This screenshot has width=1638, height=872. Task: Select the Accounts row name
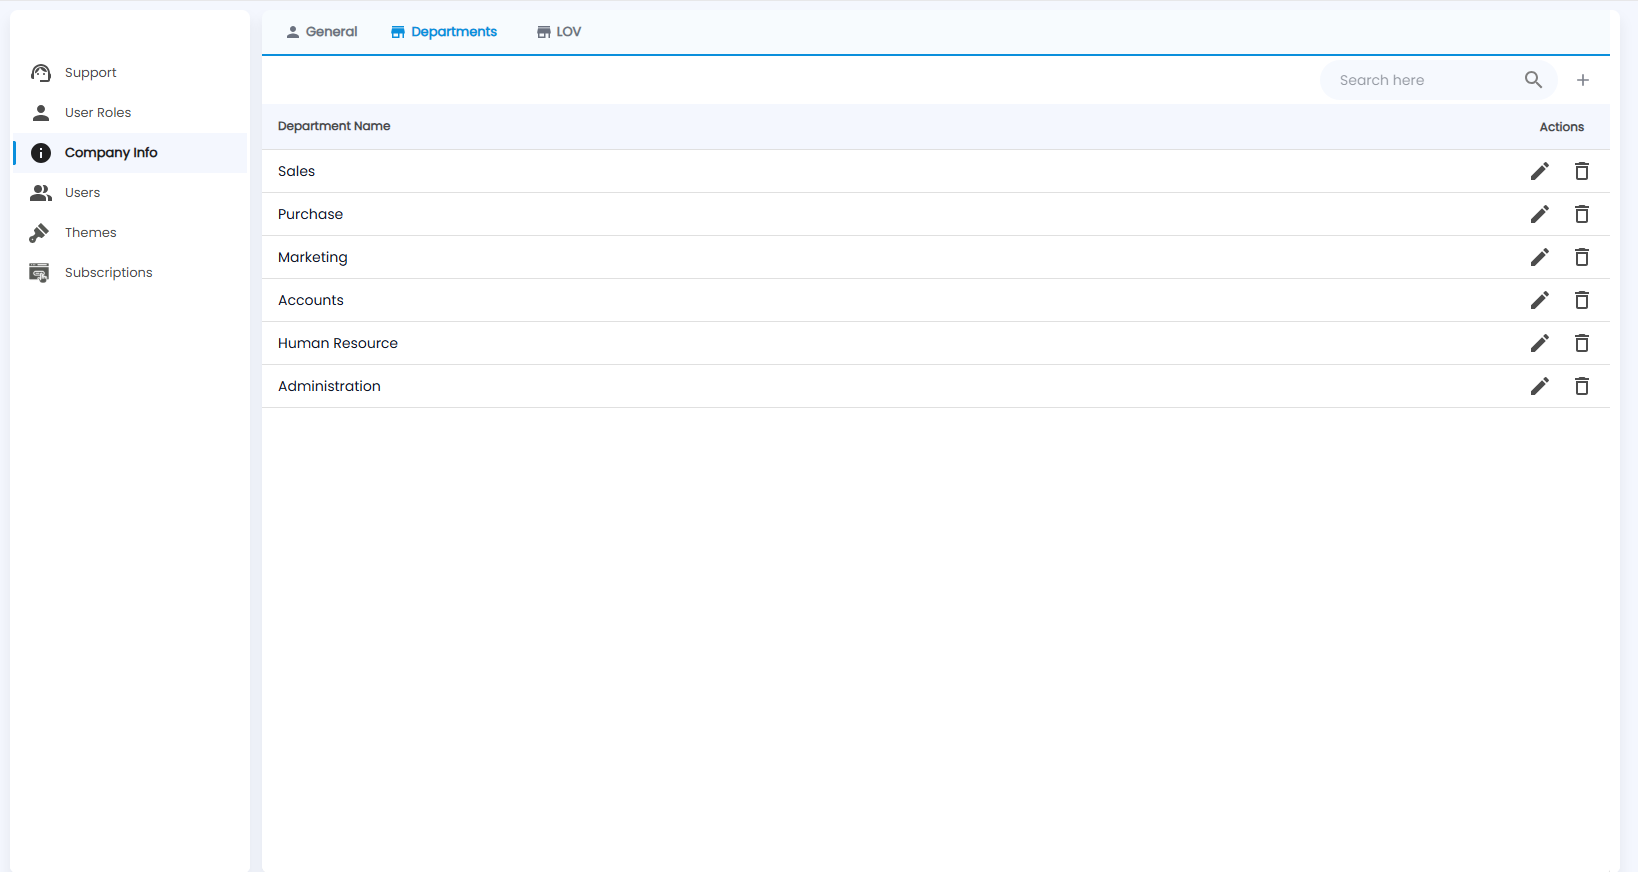click(311, 300)
